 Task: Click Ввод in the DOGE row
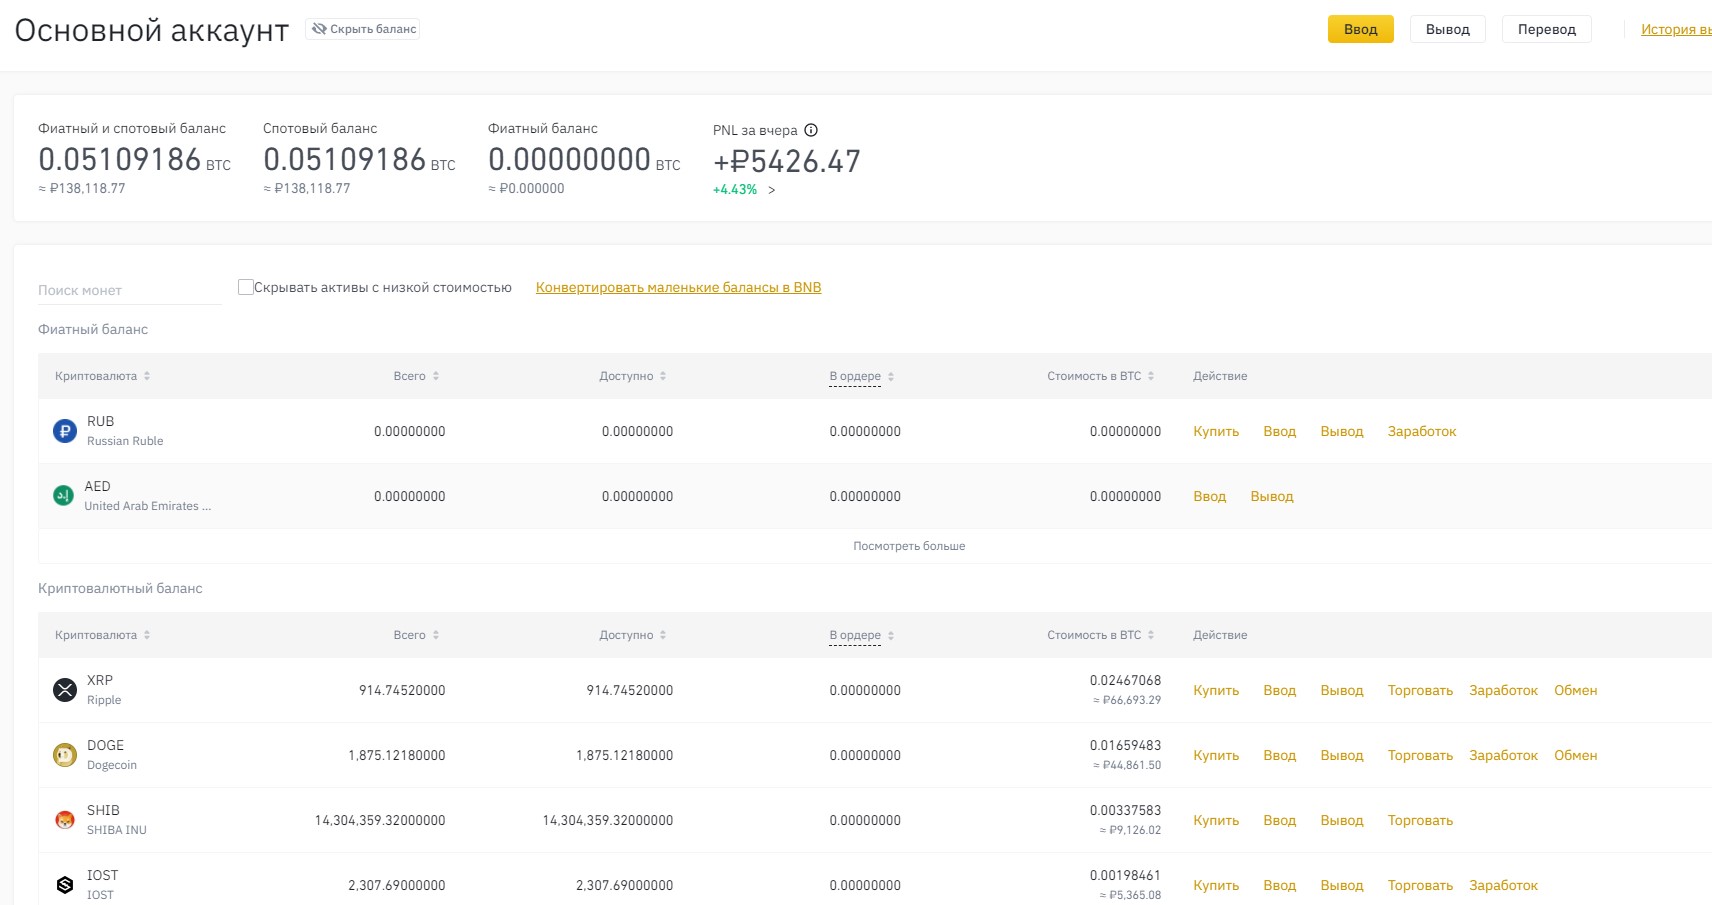(1279, 755)
